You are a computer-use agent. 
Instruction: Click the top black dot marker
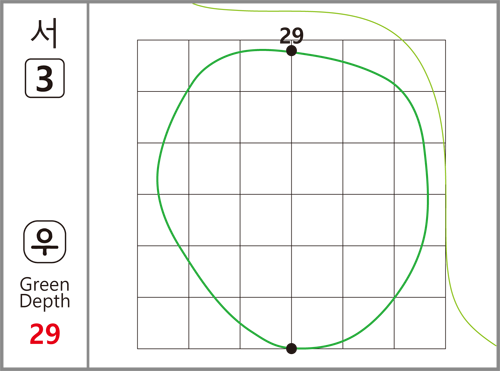[291, 51]
